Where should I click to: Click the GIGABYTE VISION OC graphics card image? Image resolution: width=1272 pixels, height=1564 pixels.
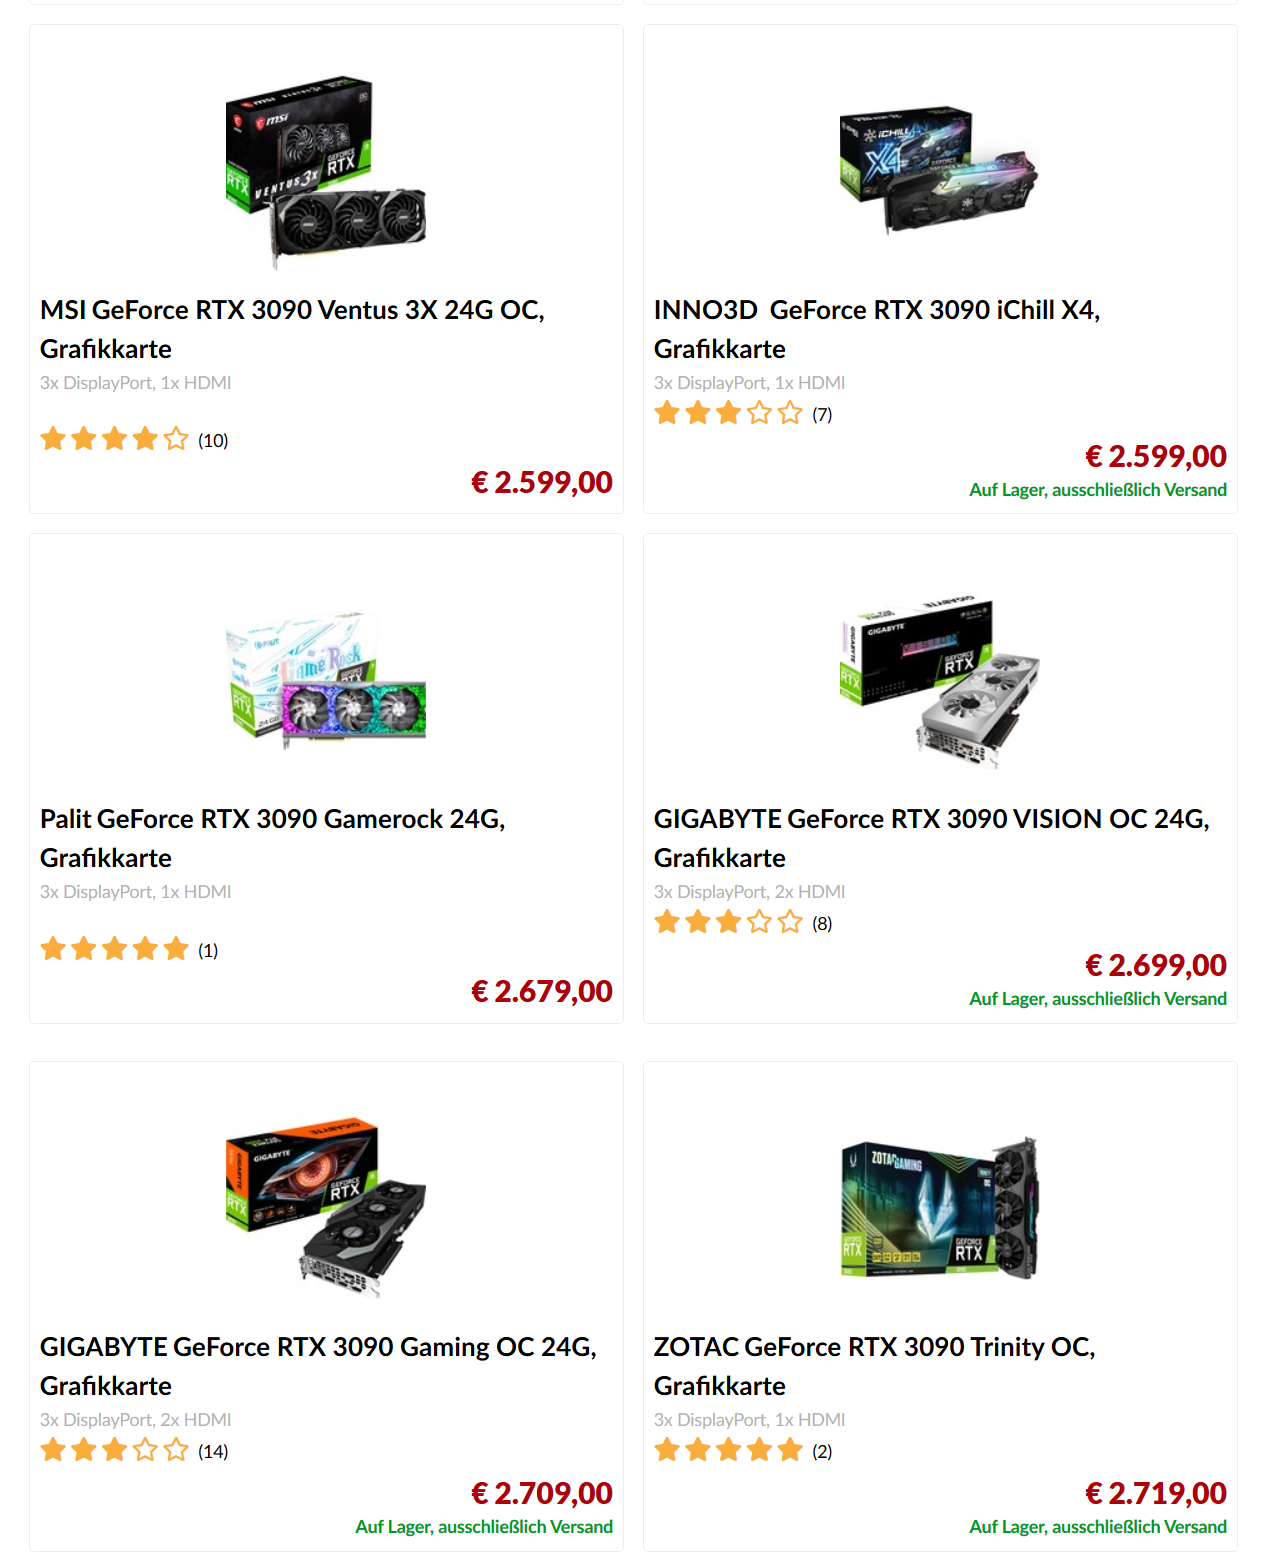point(938,682)
